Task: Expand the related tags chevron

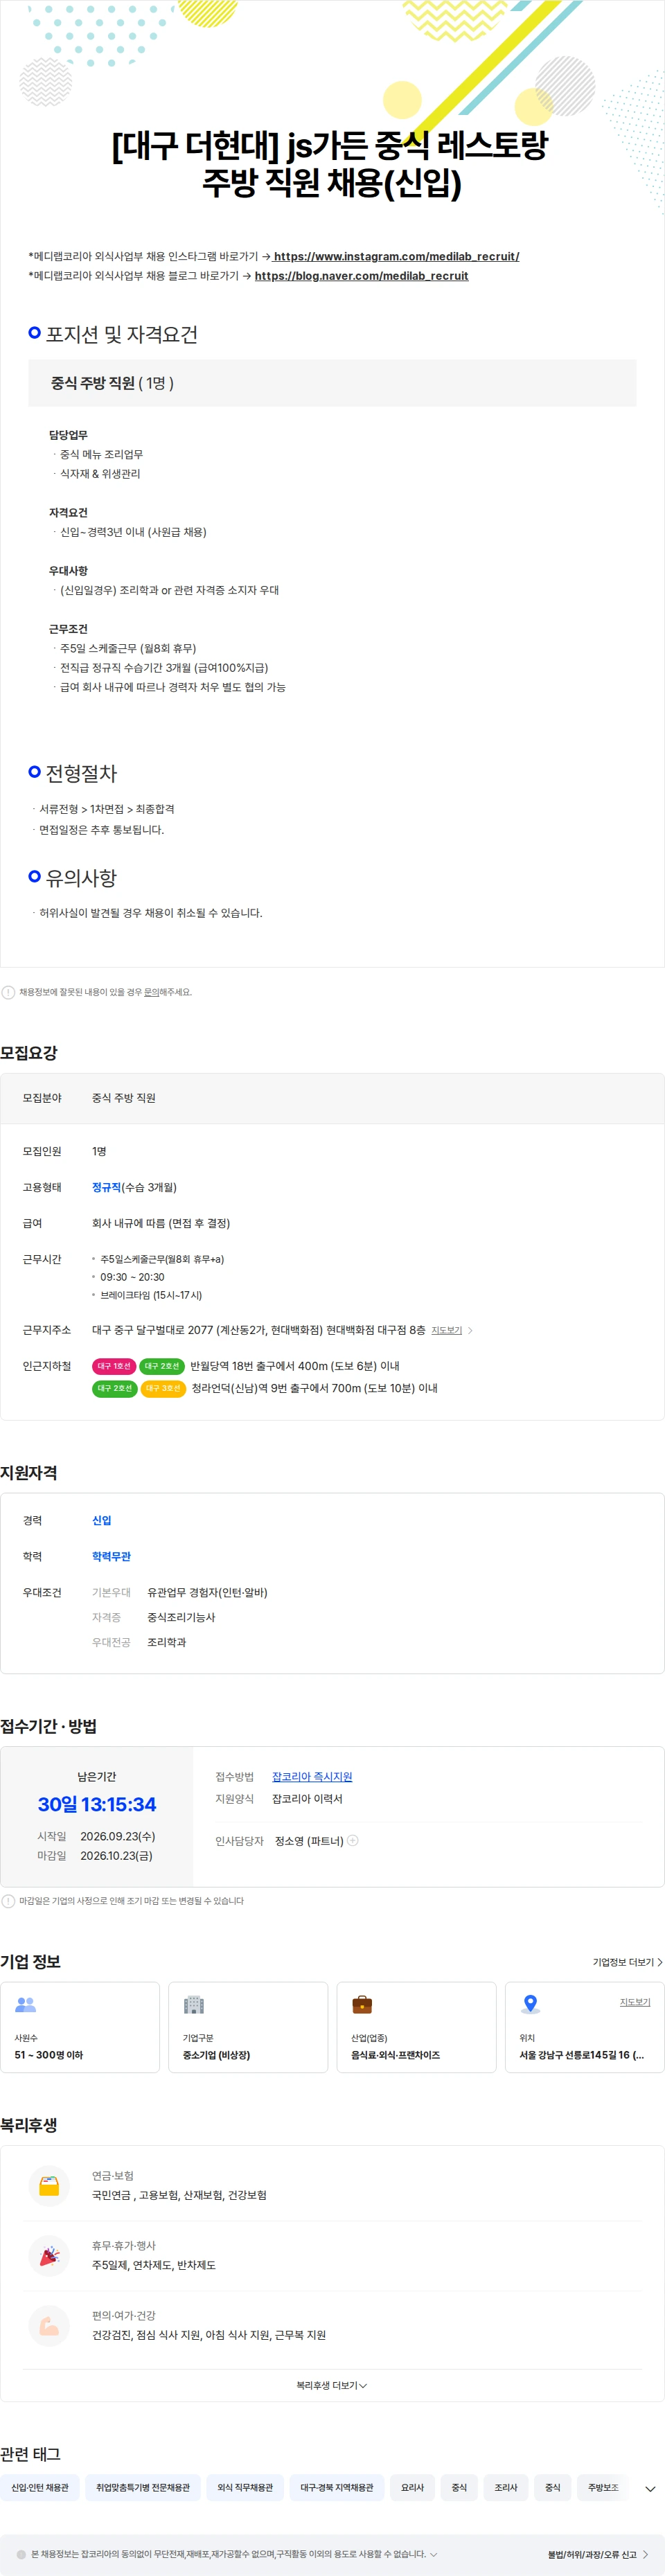Action: pyautogui.click(x=650, y=2489)
